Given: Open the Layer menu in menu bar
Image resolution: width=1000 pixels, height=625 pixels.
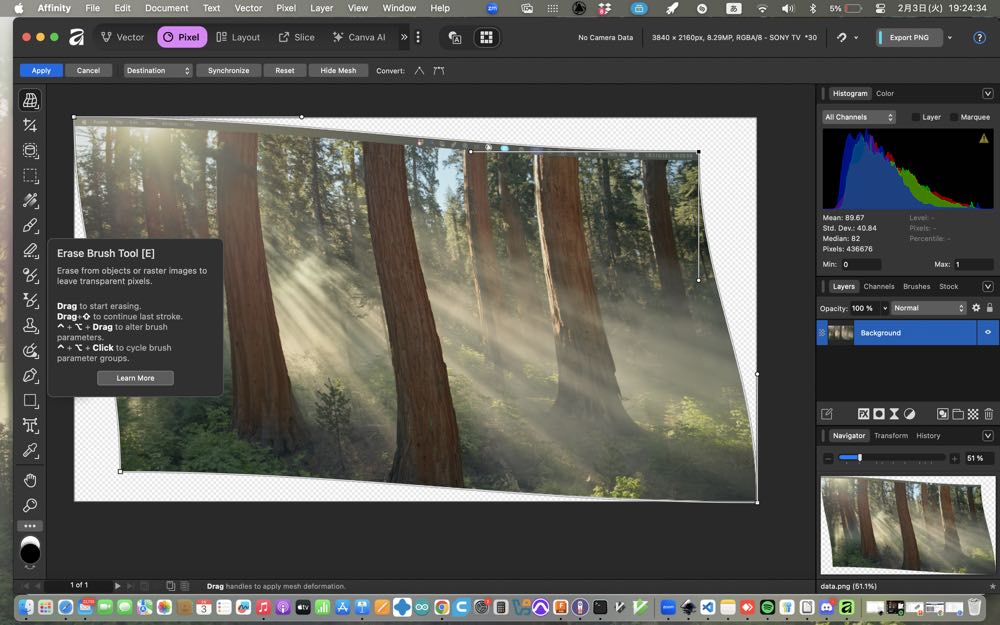Looking at the screenshot, I should point(321,8).
